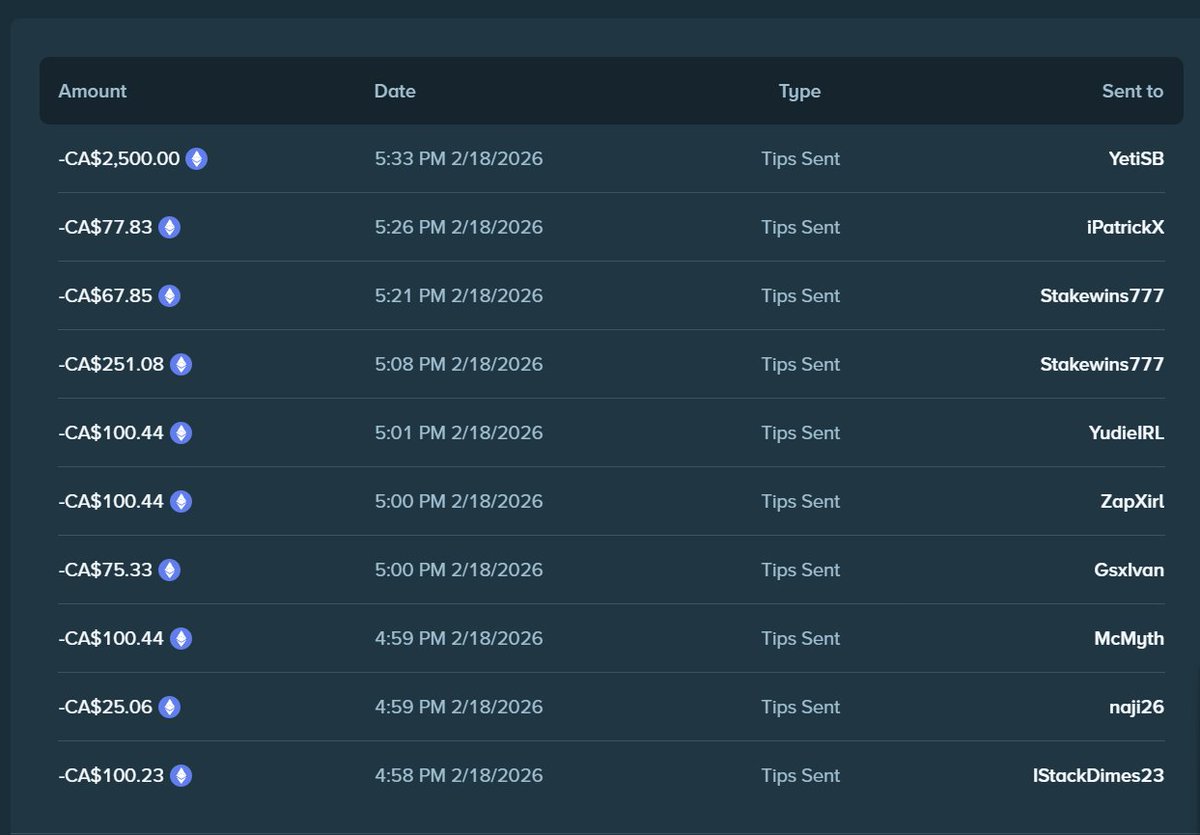
Task: Click the Type column header
Action: (x=800, y=91)
